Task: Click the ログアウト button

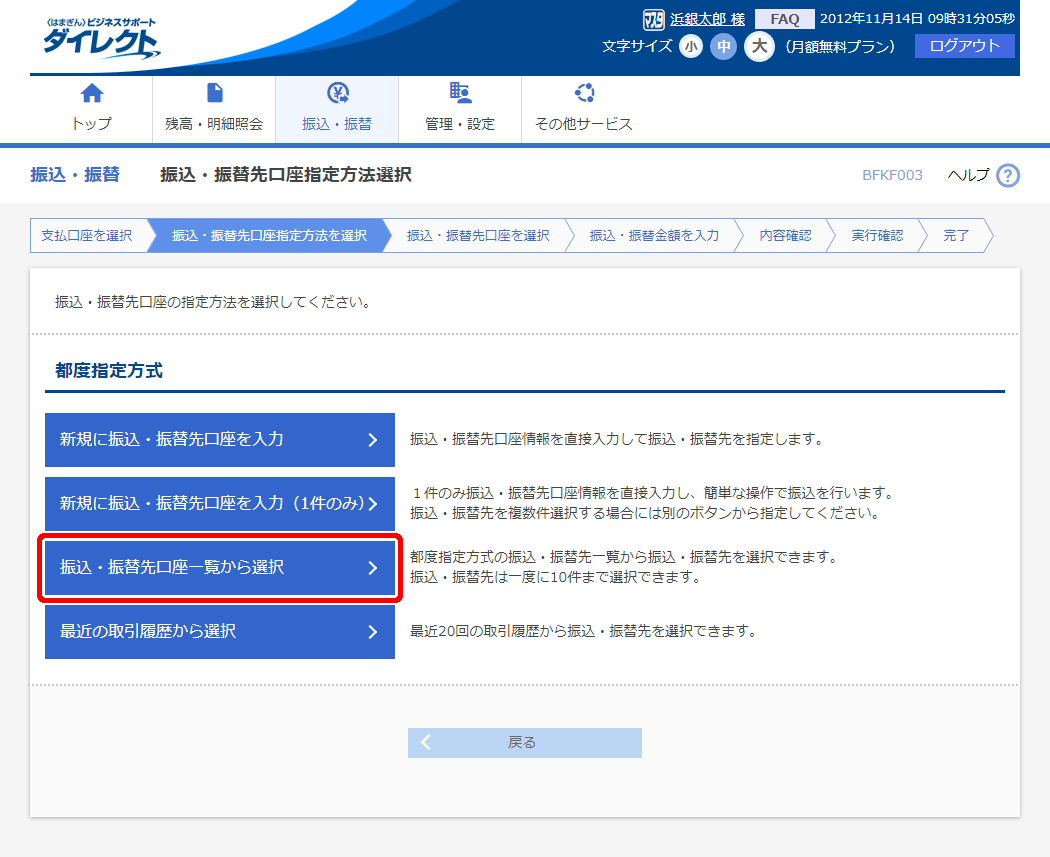Action: click(x=964, y=46)
